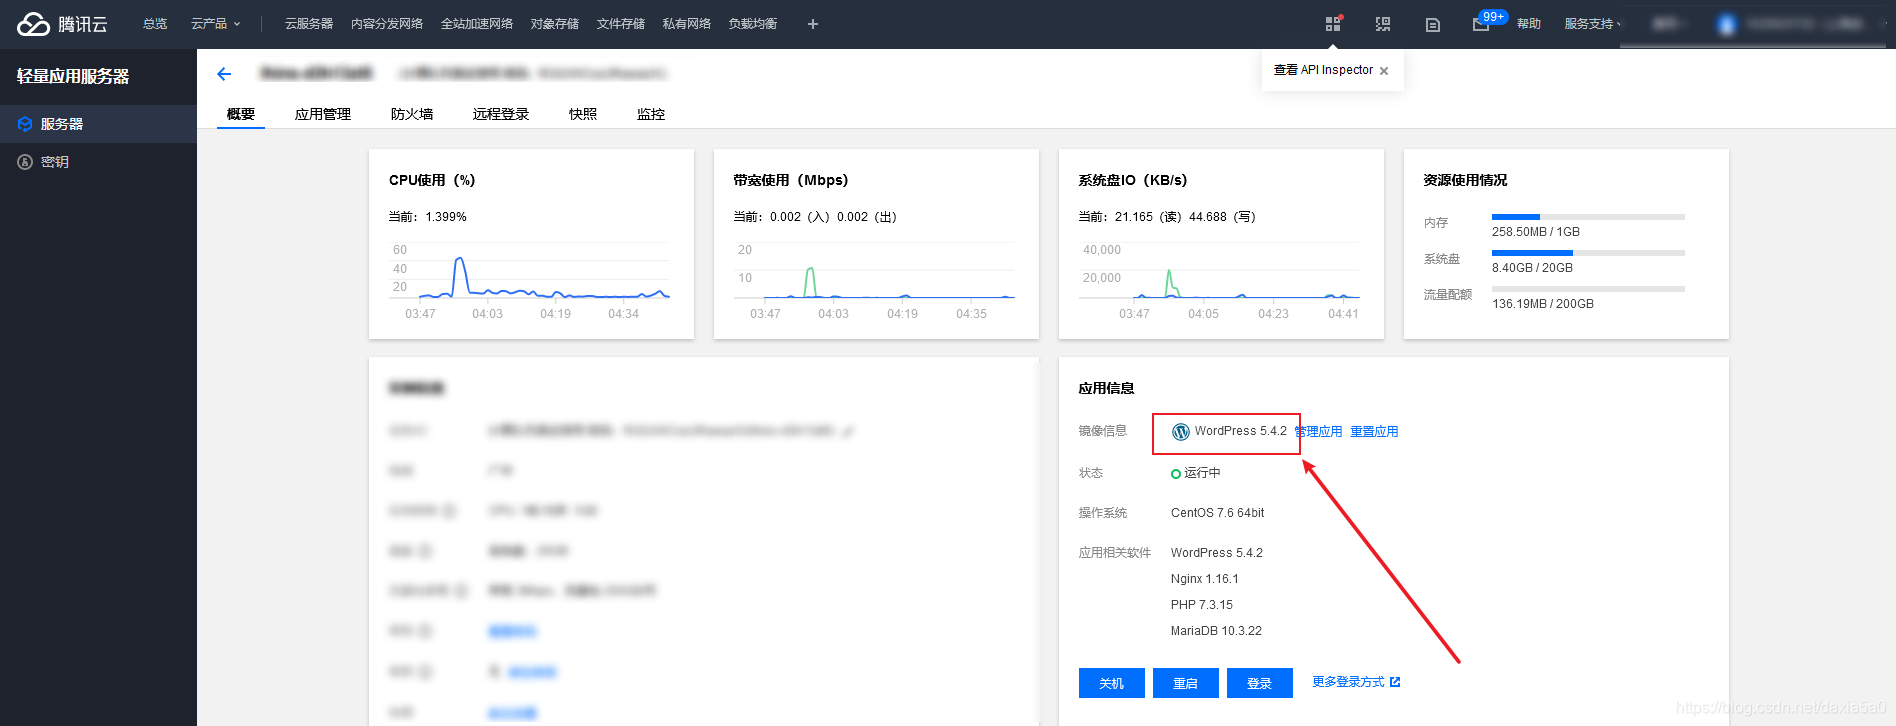Click the 内存 usage progress bar
1896x726 pixels.
click(x=1588, y=217)
